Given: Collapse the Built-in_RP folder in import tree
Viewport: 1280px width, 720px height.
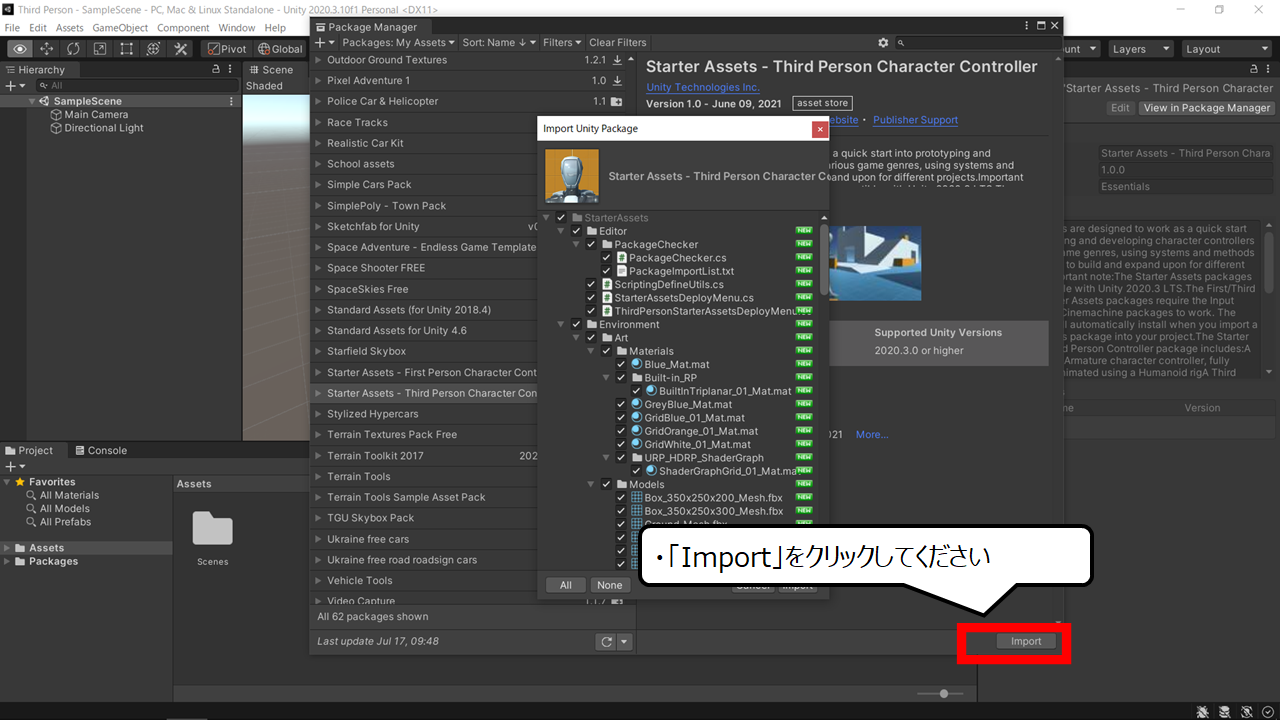Looking at the screenshot, I should coord(606,378).
